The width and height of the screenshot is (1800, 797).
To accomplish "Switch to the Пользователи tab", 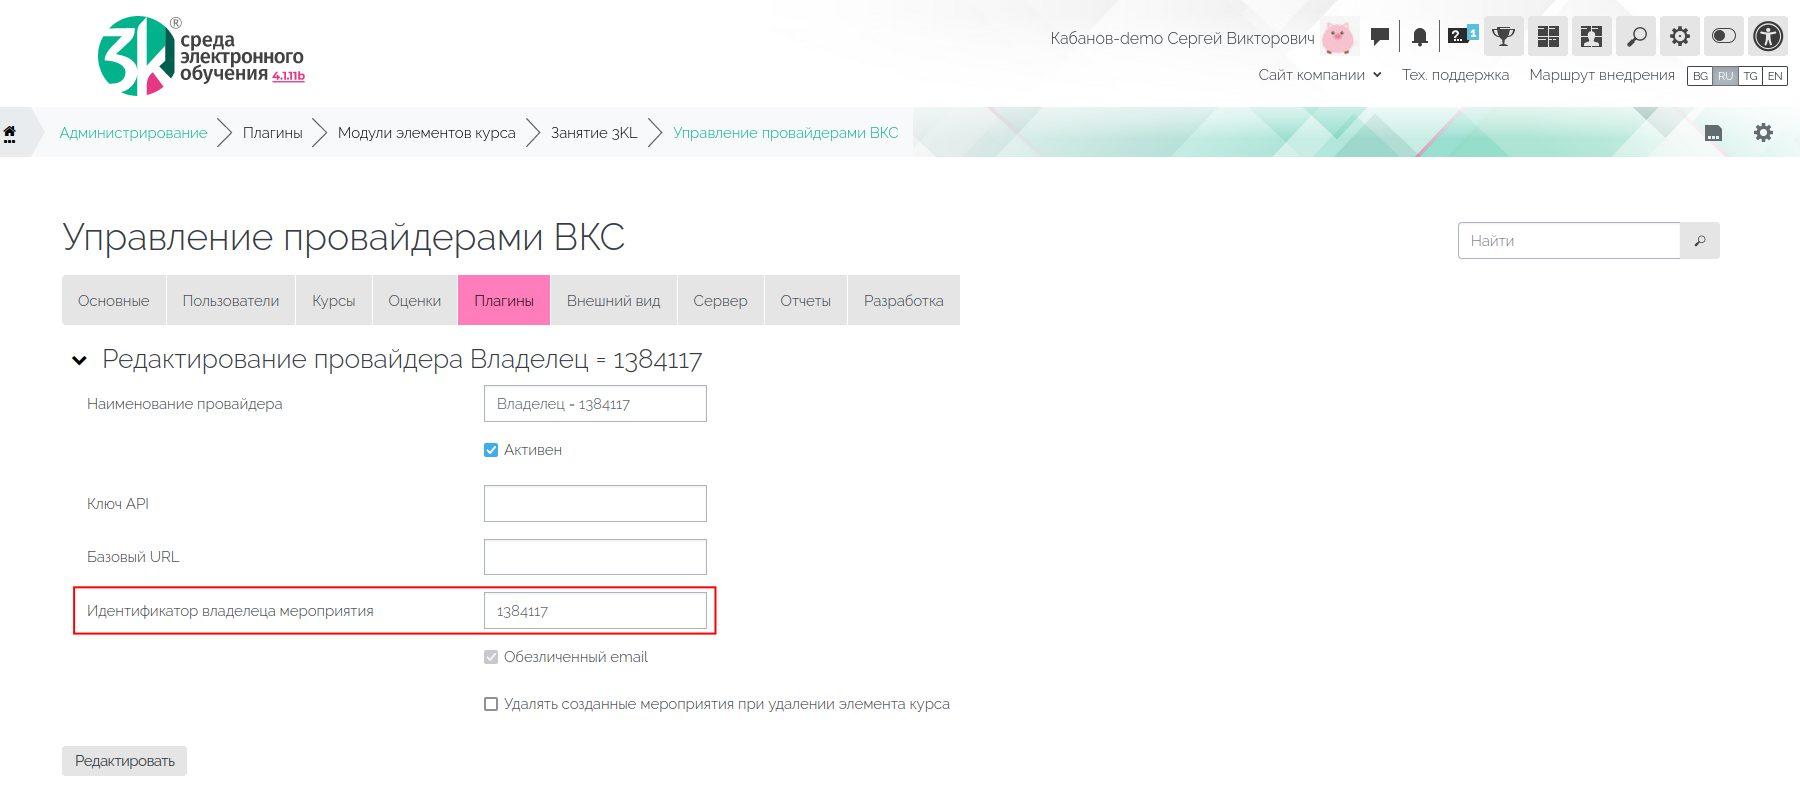I will (x=230, y=301).
